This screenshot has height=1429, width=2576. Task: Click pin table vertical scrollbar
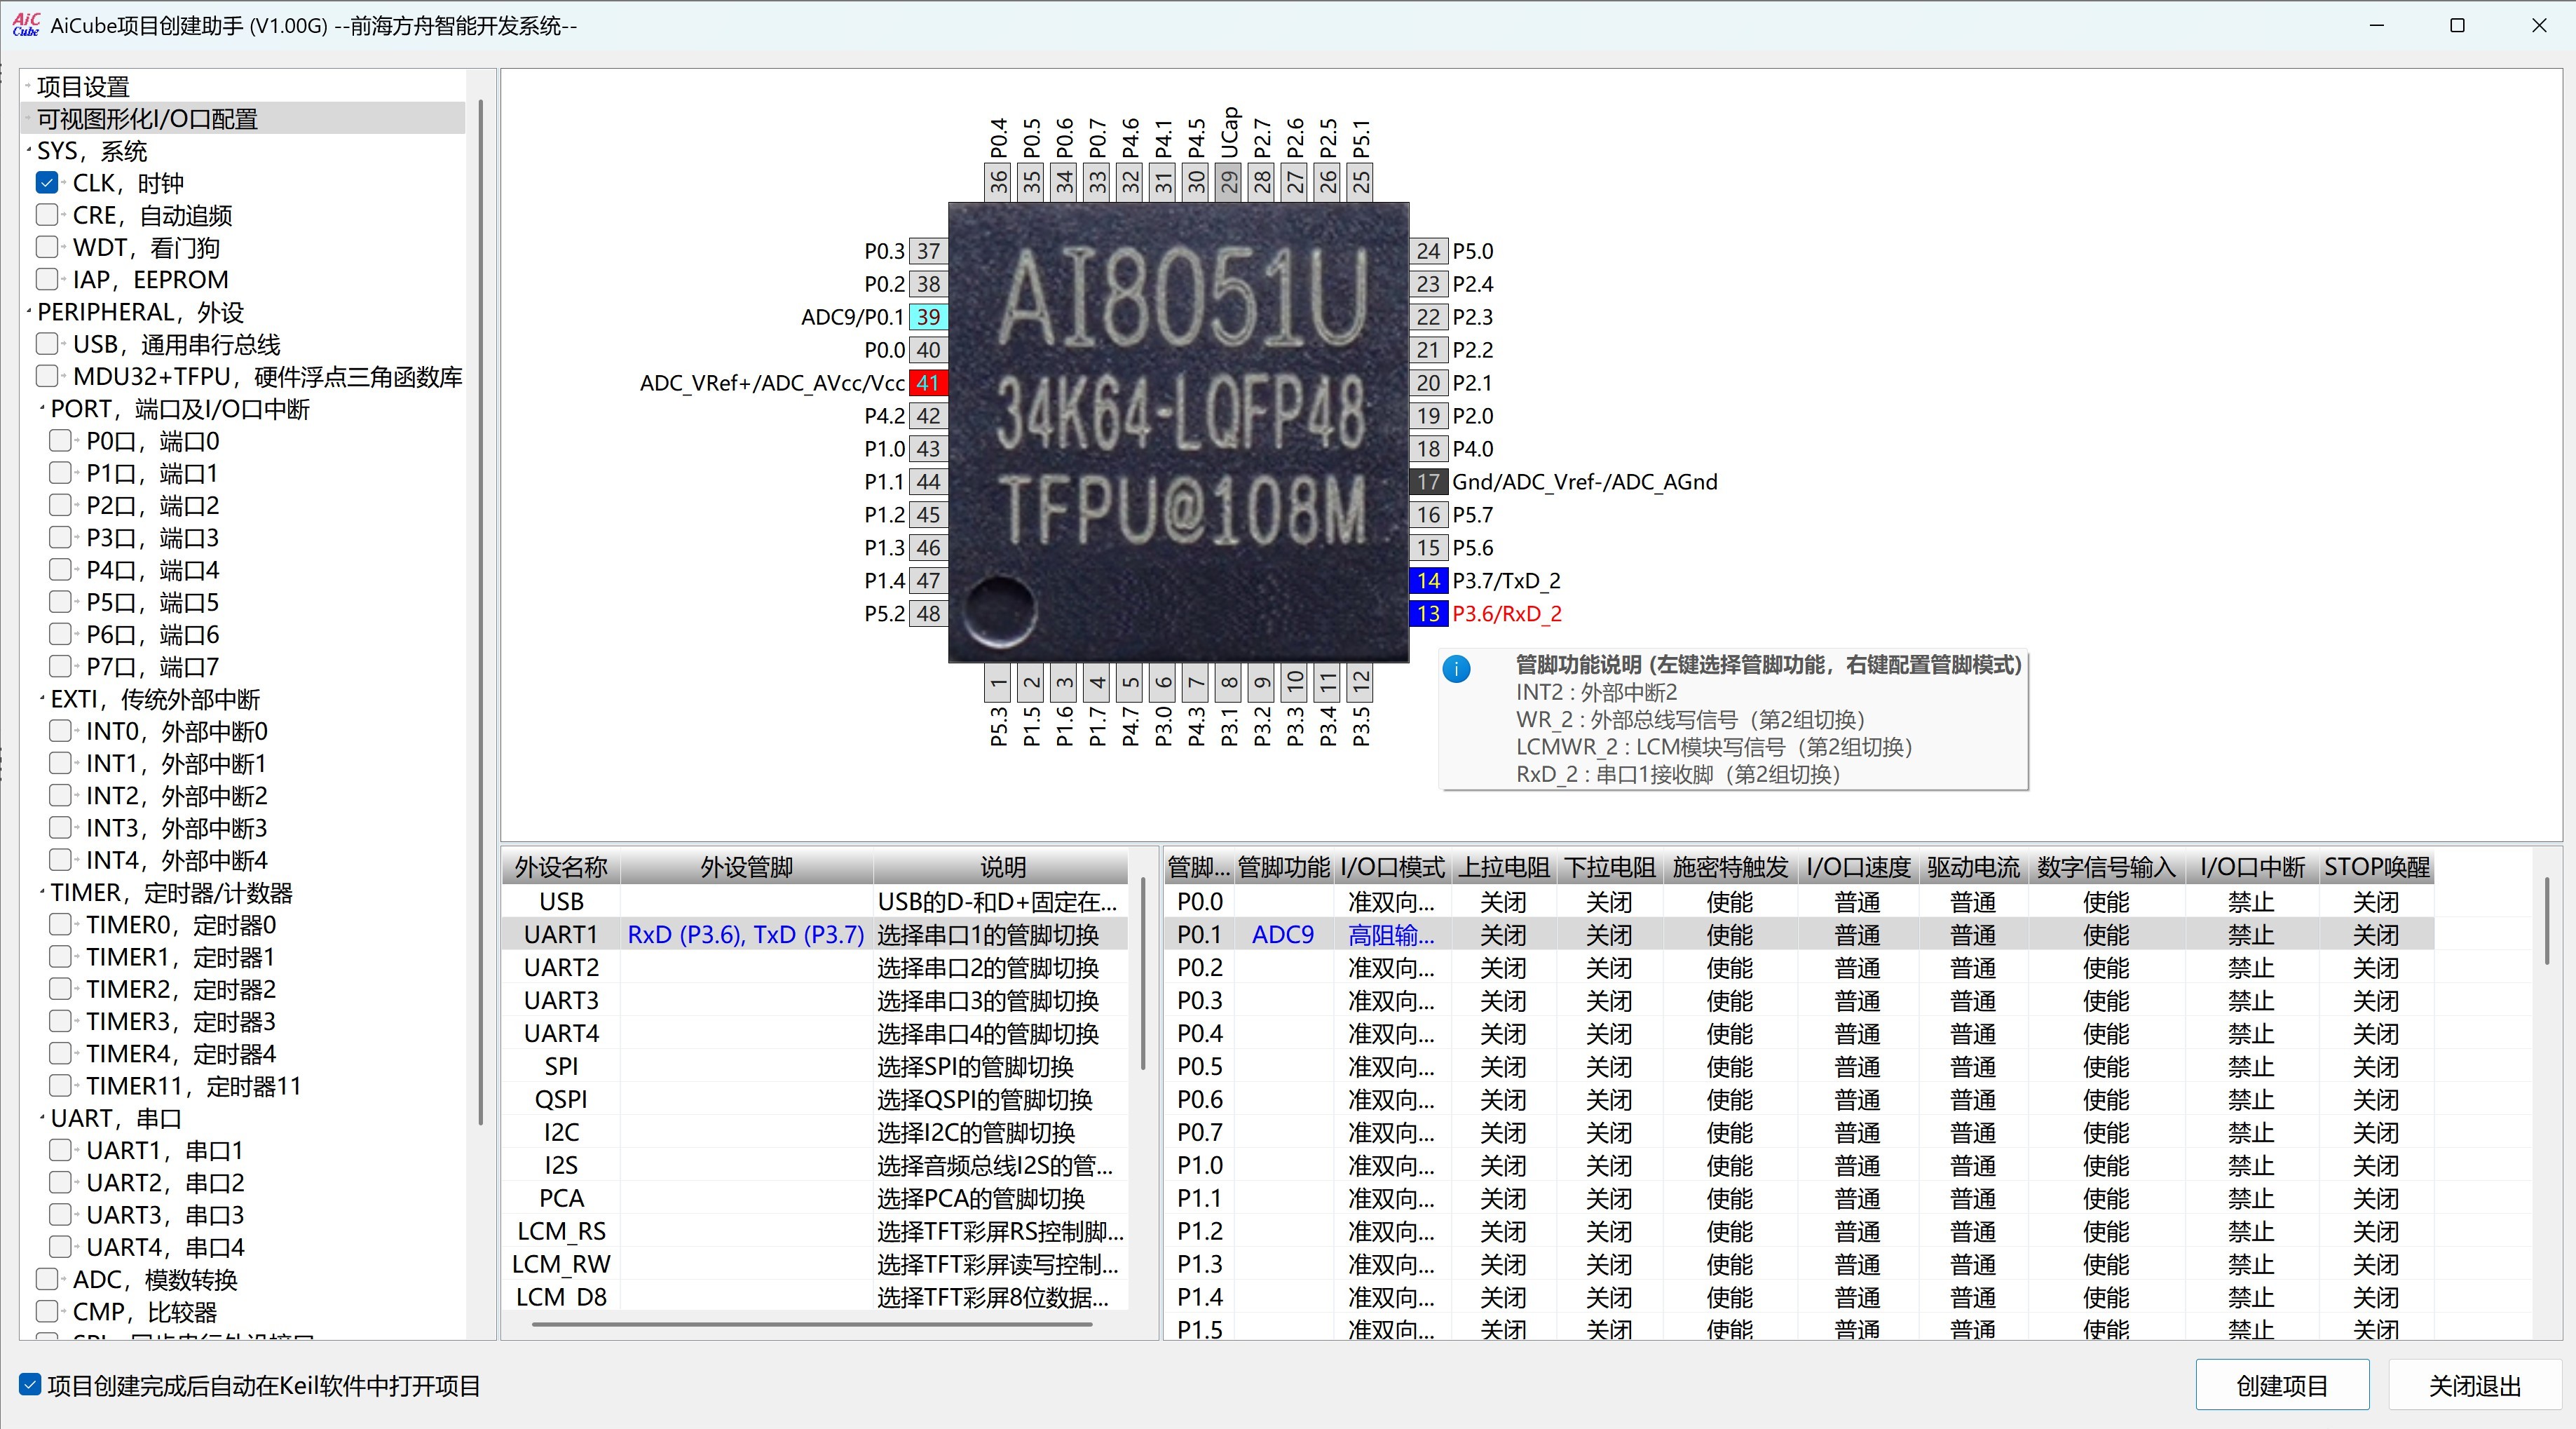2547,920
